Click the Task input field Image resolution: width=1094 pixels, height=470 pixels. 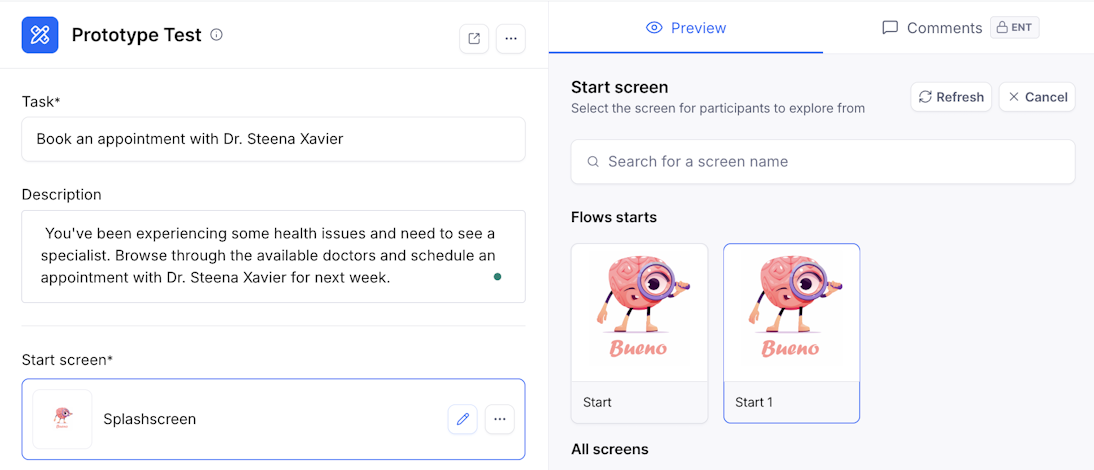click(274, 139)
